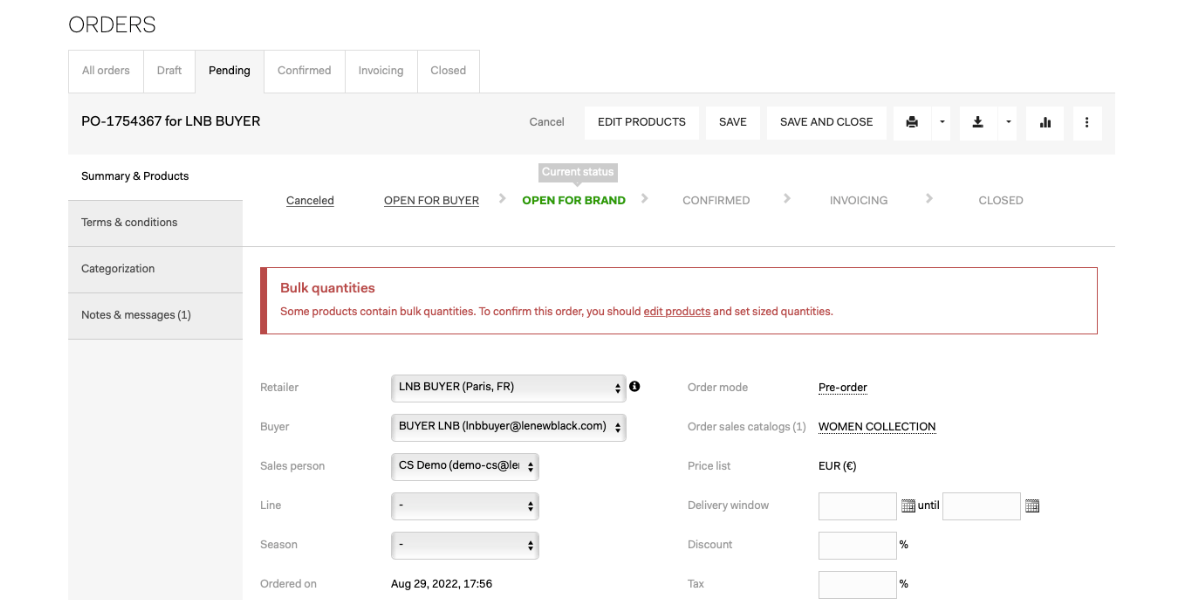The image size is (1200, 600).
Task: Click the OPEN FOR BRAND status
Action: tap(574, 201)
